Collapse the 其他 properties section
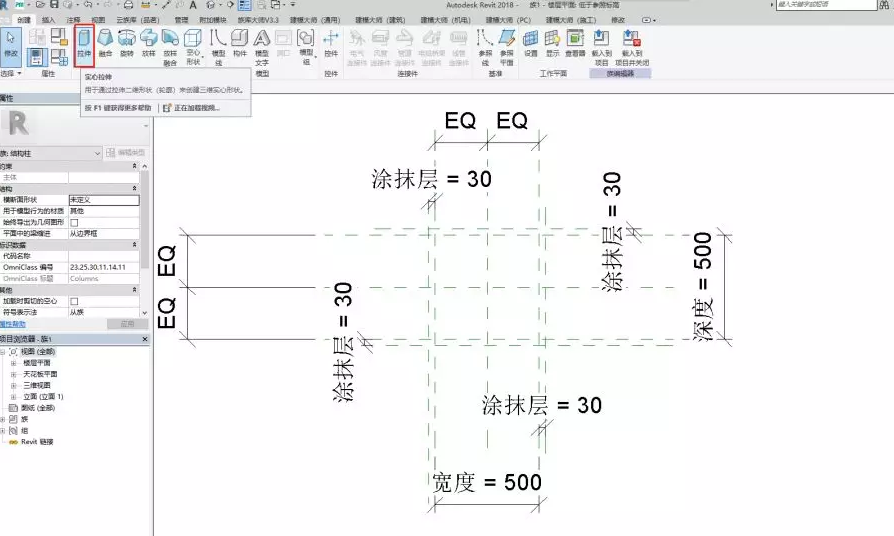This screenshot has width=894, height=536. [x=135, y=290]
